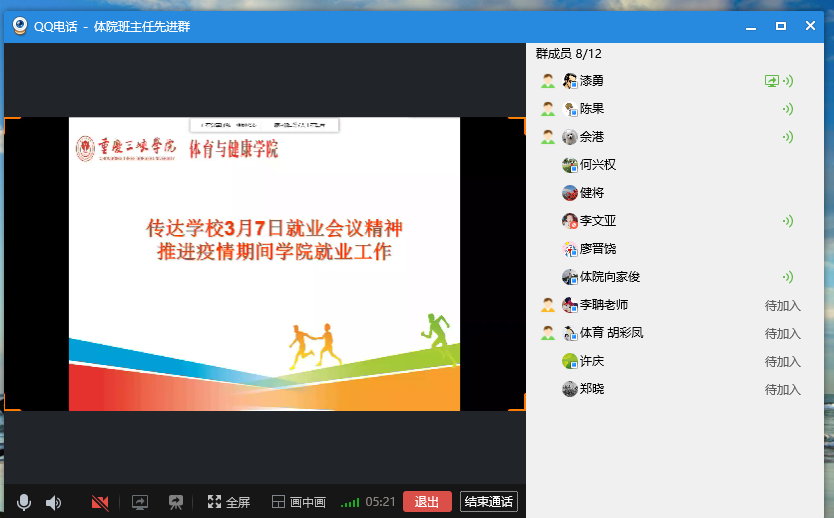The width and height of the screenshot is (834, 518).
Task: Click the admin badge beside 李聃老师
Action: pyautogui.click(x=547, y=305)
